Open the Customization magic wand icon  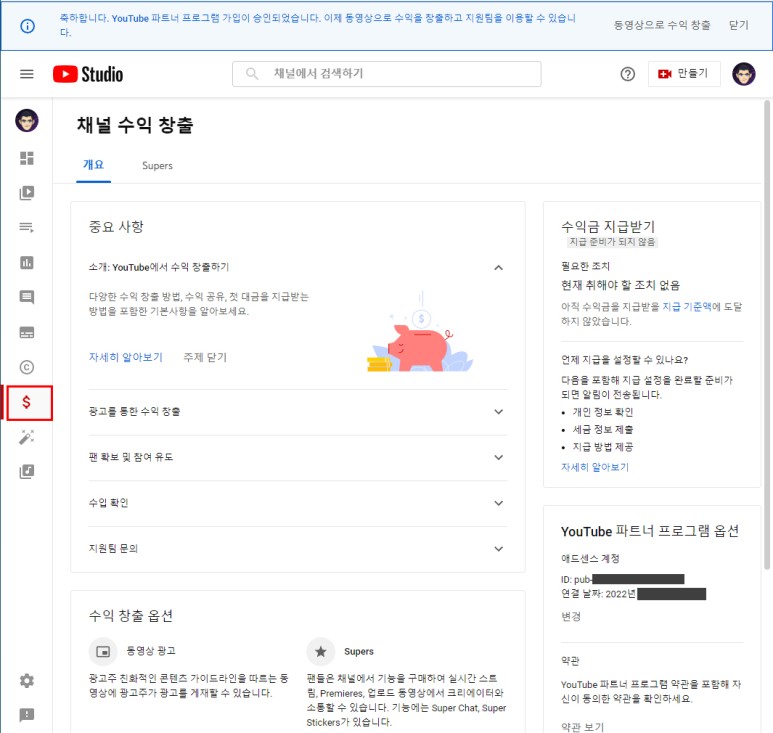point(27,437)
